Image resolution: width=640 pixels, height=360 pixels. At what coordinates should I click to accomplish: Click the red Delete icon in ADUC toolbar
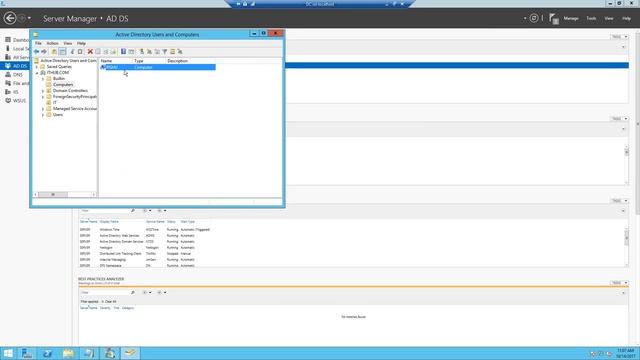point(90,51)
